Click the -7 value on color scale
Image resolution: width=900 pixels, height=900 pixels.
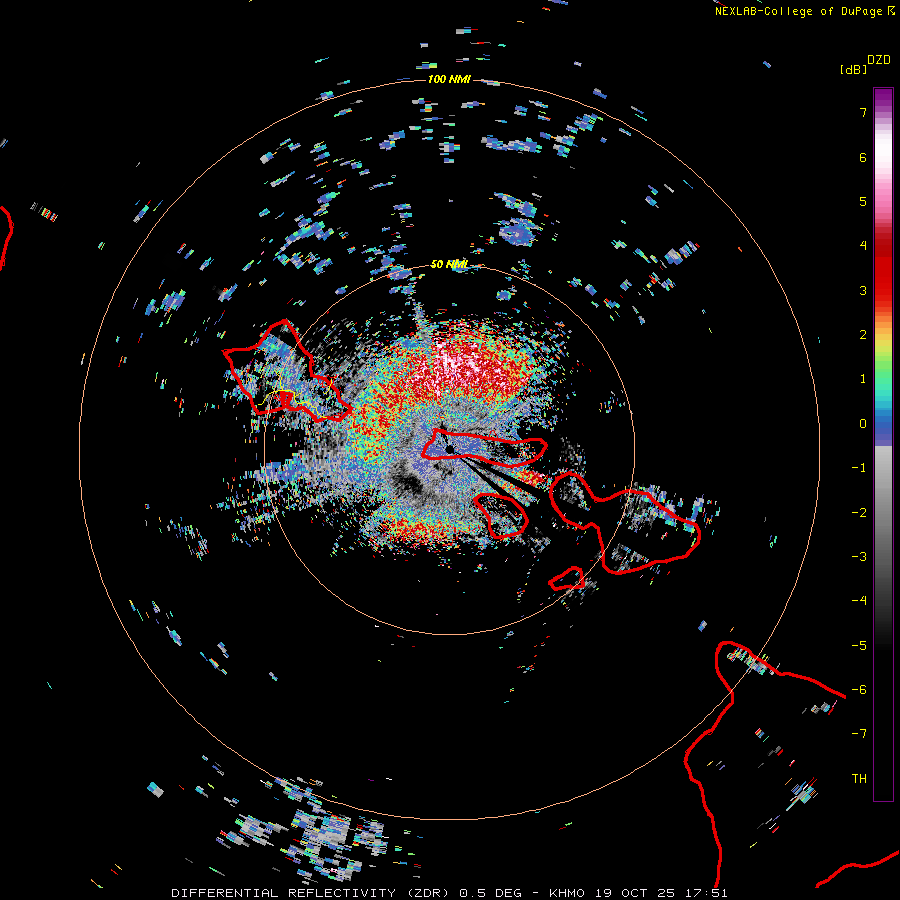(x=859, y=734)
